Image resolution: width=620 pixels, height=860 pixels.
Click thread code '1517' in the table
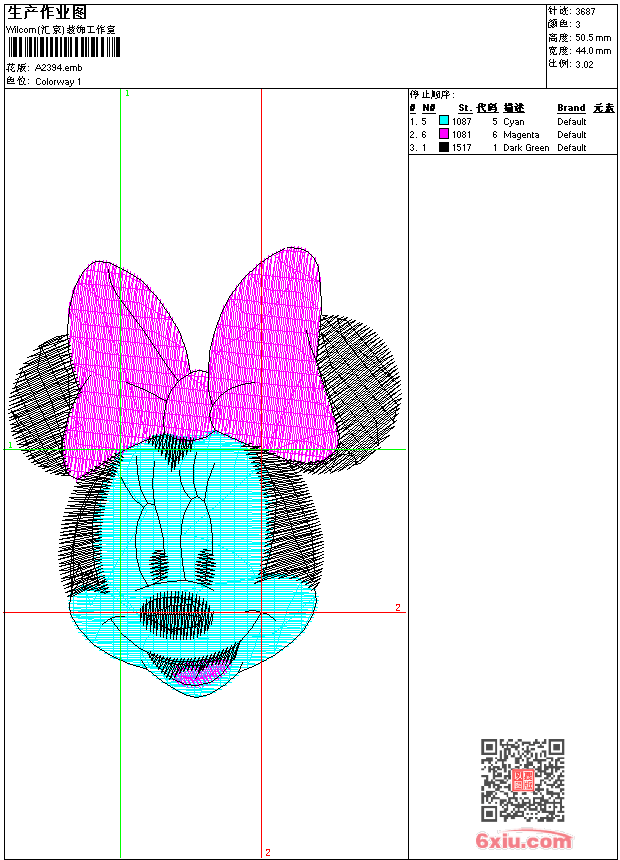[461, 148]
